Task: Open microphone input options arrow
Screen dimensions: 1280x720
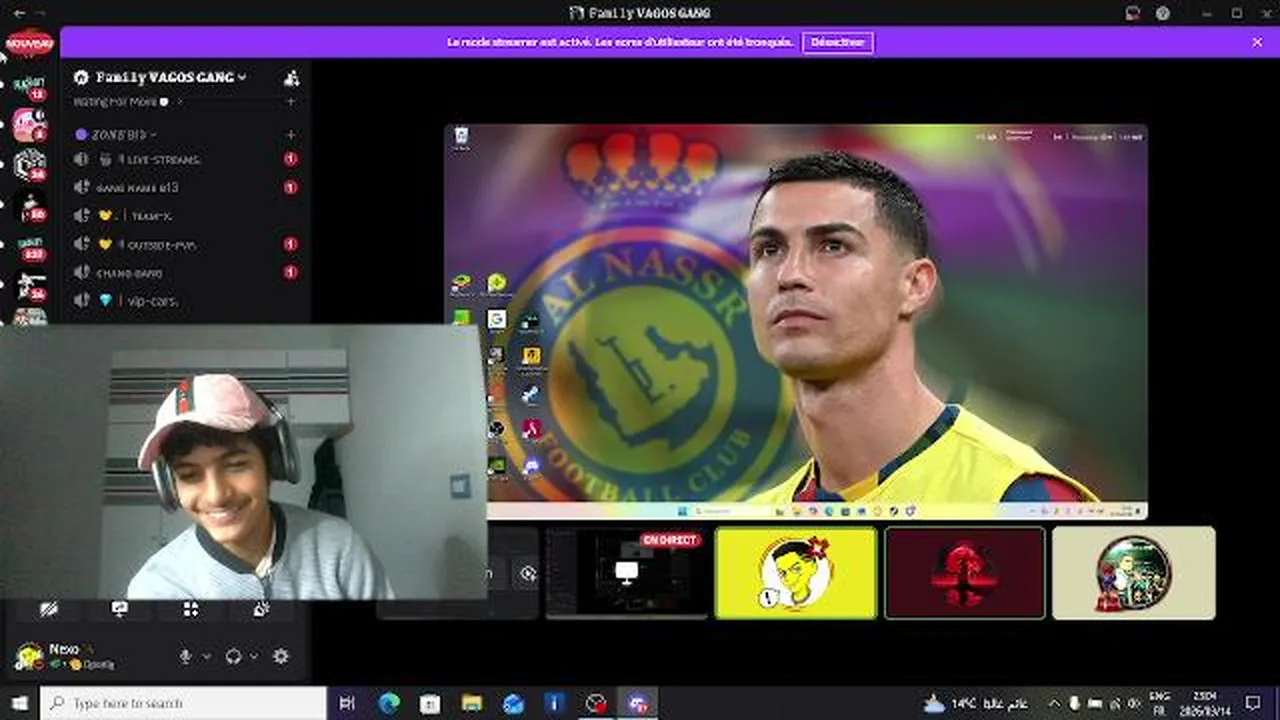Action: coord(207,656)
